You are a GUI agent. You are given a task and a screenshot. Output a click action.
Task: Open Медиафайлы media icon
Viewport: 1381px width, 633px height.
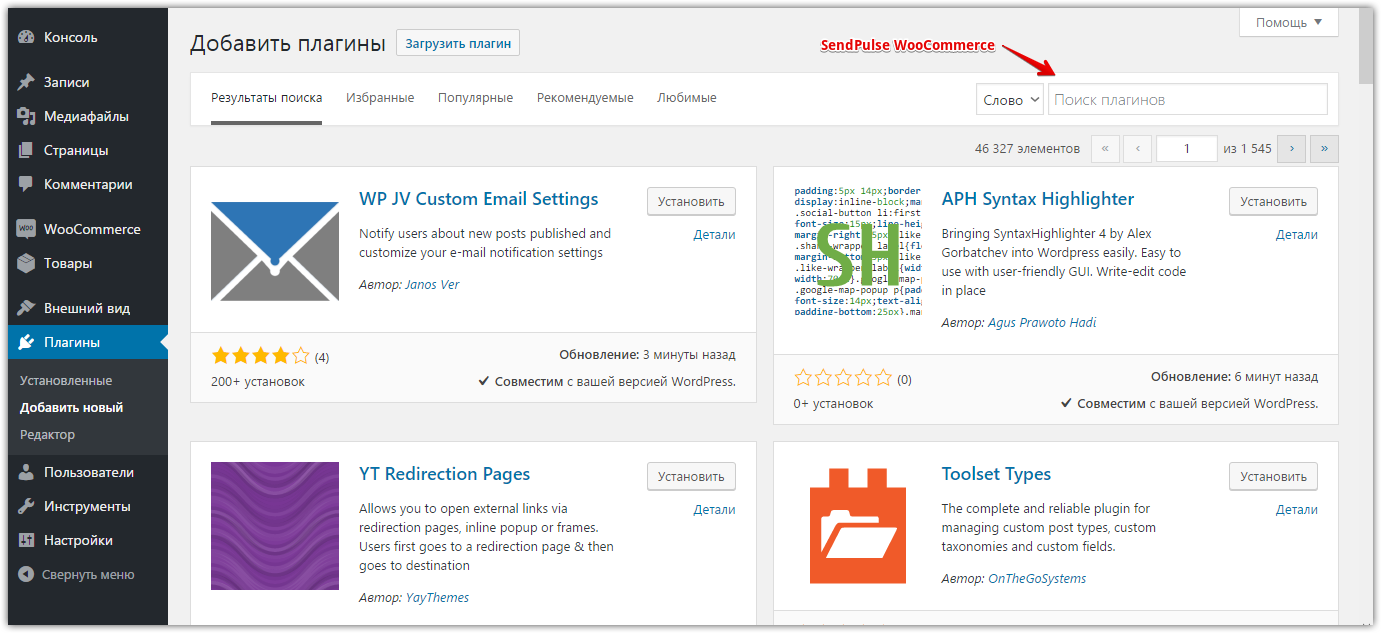27,116
